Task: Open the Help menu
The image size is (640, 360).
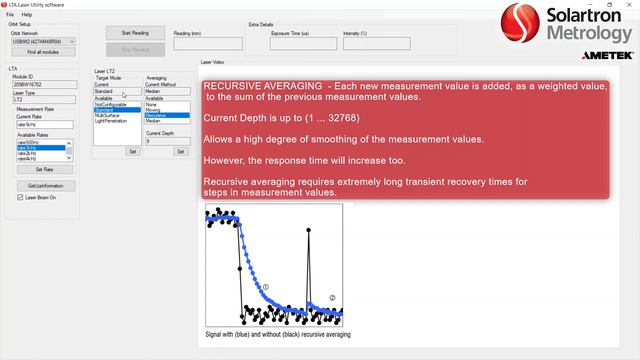Action: [27, 15]
